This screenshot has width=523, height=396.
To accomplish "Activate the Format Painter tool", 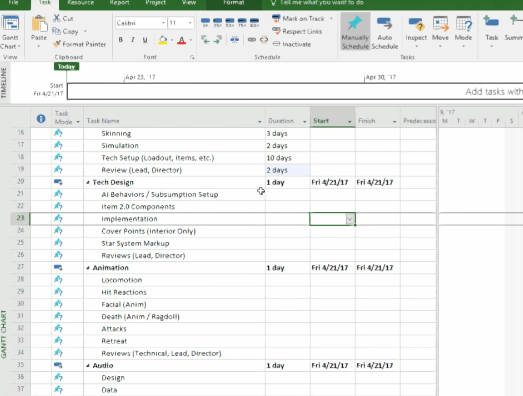I will click(79, 44).
